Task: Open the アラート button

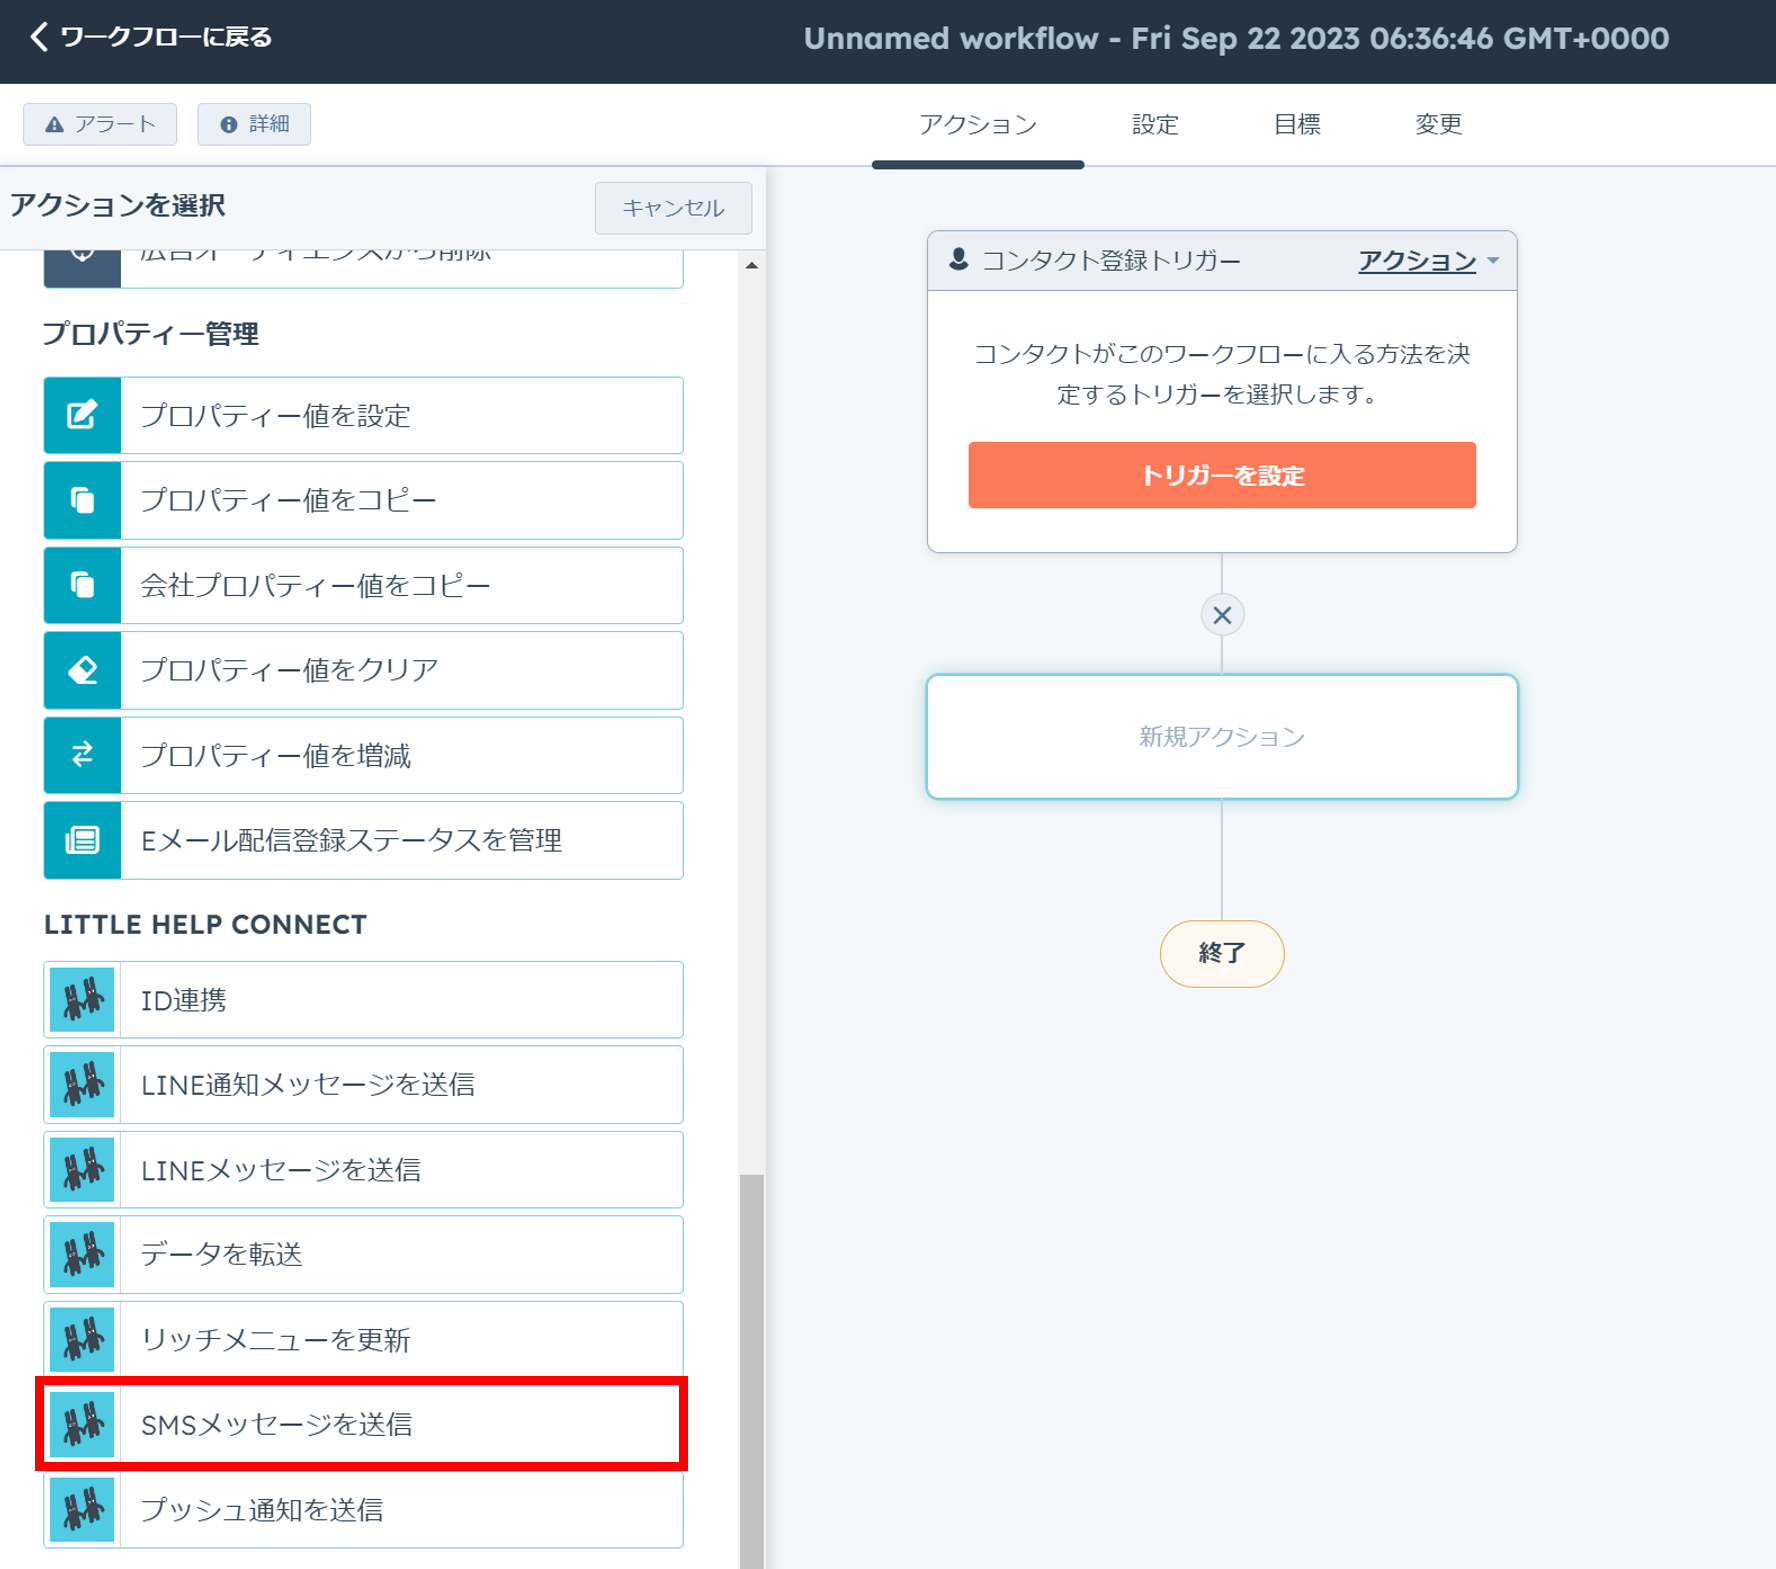Action: (x=100, y=124)
